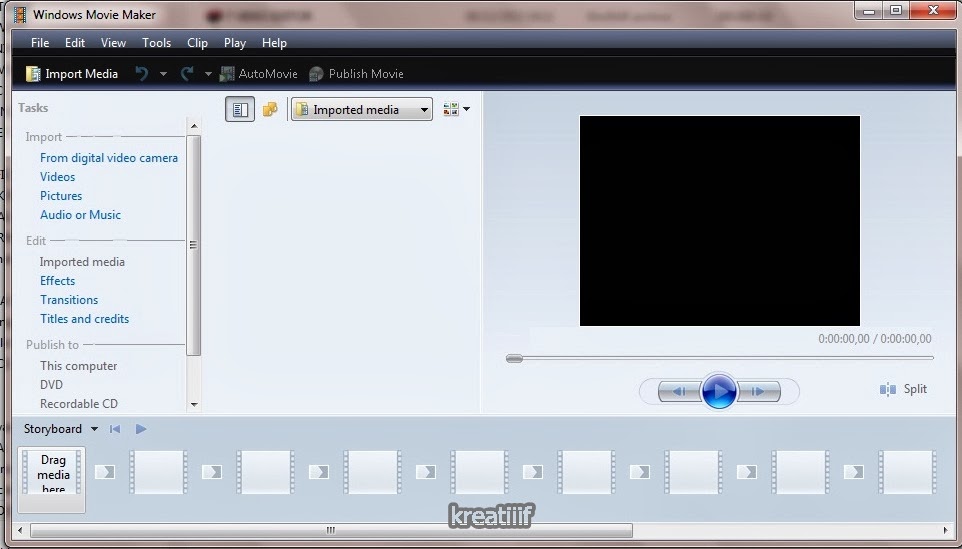This screenshot has width=962, height=549.
Task: Click the storyboard scroll left arrow
Action: click(x=20, y=530)
